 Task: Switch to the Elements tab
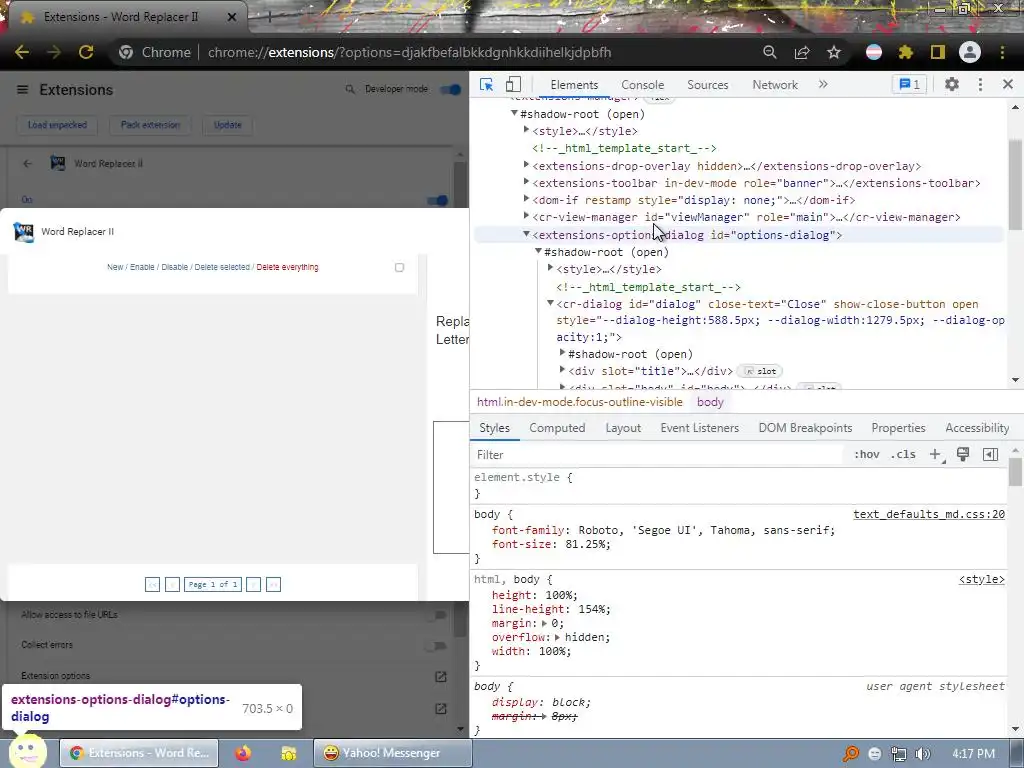[x=574, y=85]
